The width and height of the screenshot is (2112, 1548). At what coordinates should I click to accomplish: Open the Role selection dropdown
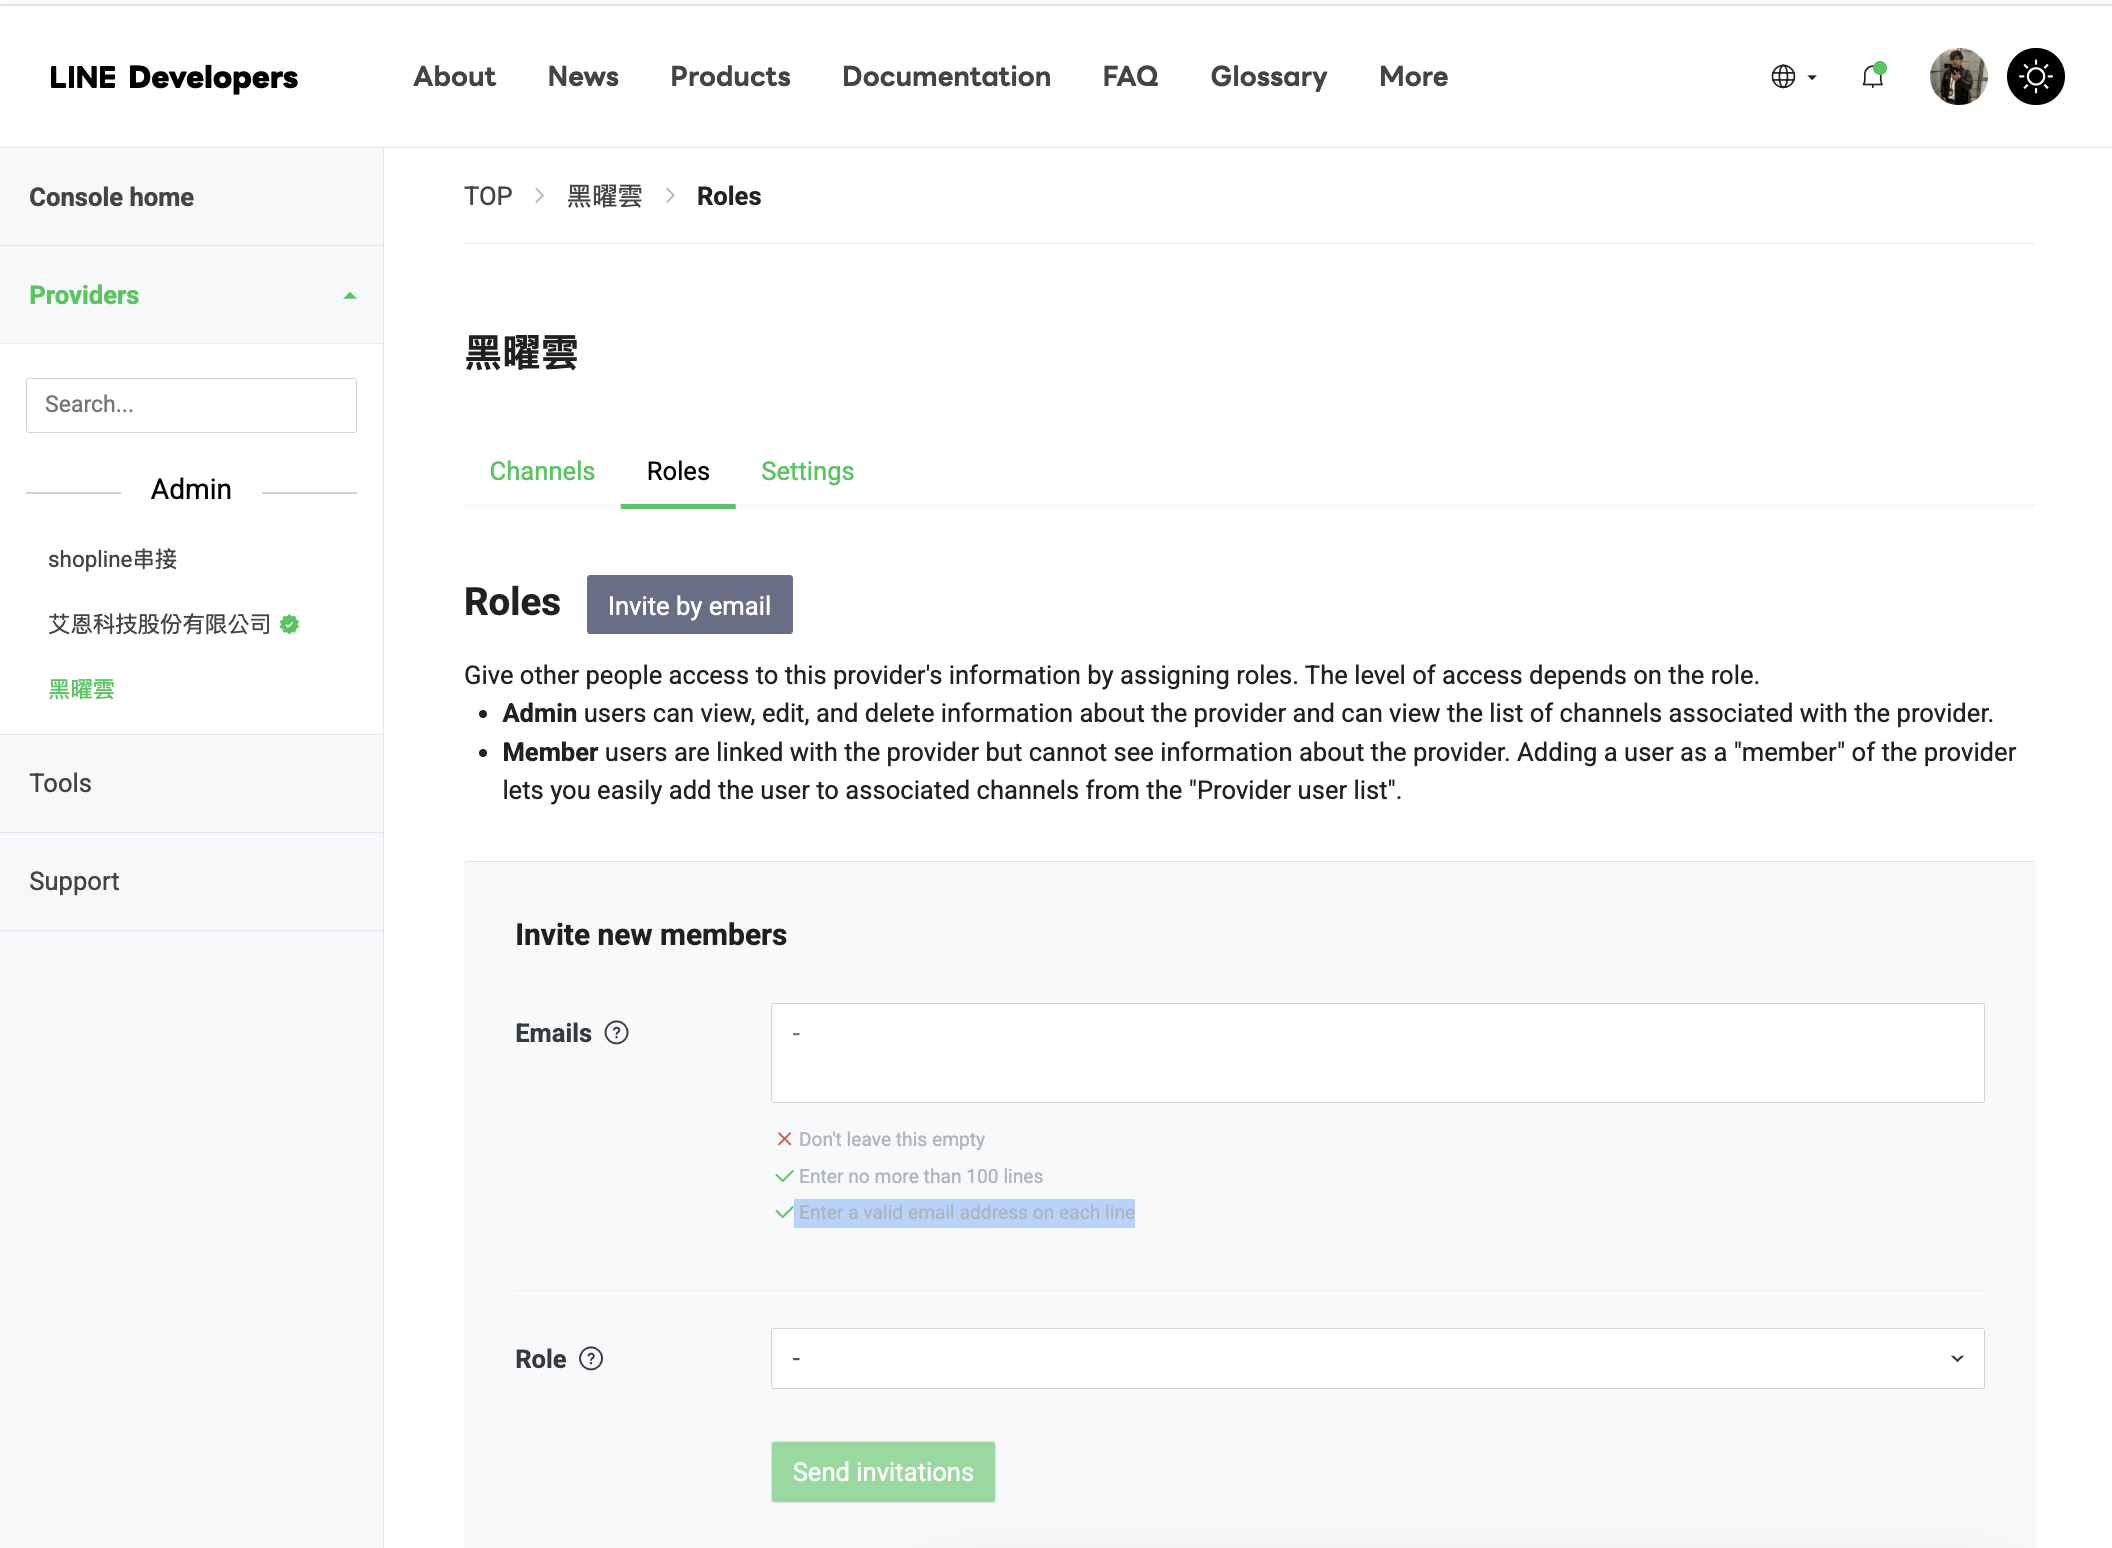[1377, 1359]
